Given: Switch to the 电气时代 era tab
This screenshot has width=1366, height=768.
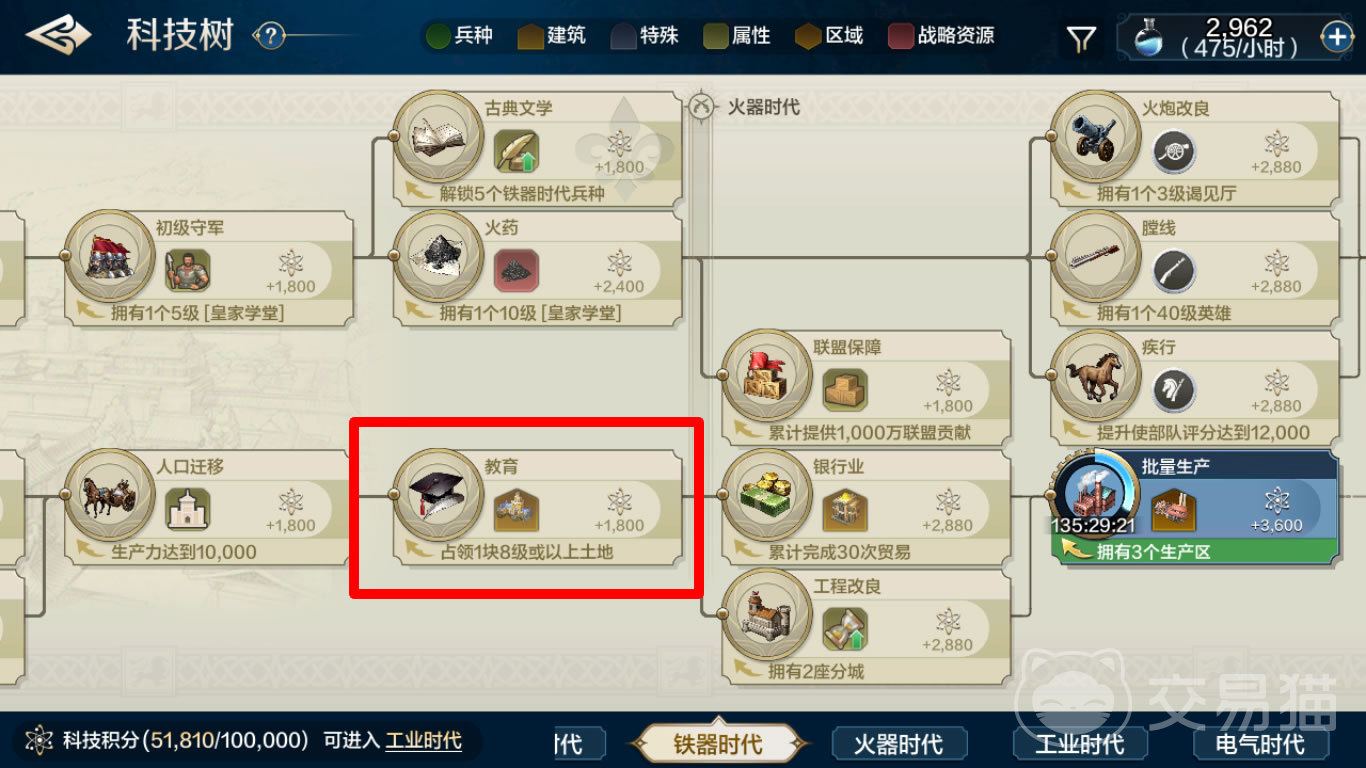Looking at the screenshot, I should (x=1261, y=744).
